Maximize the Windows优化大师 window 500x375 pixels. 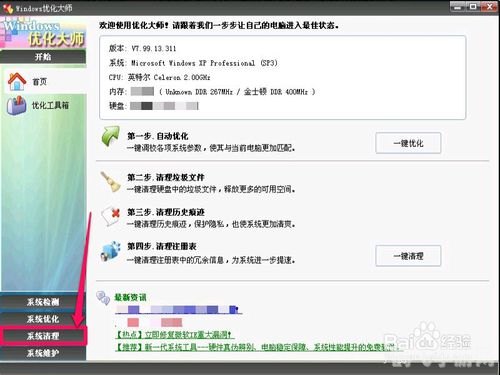point(473,7)
